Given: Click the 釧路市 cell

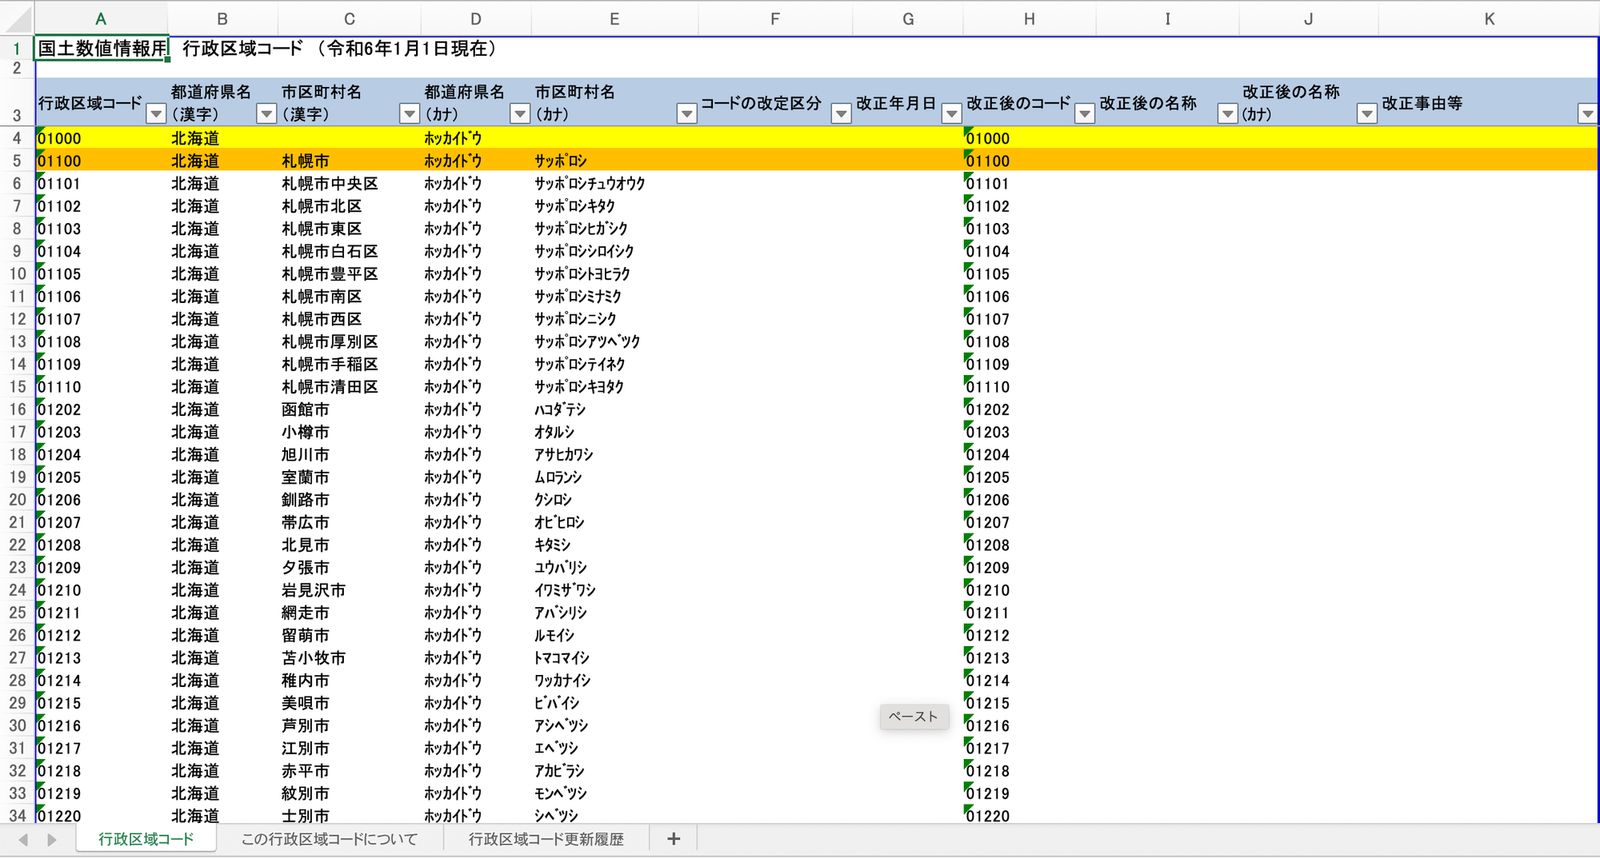Looking at the screenshot, I should [349, 500].
